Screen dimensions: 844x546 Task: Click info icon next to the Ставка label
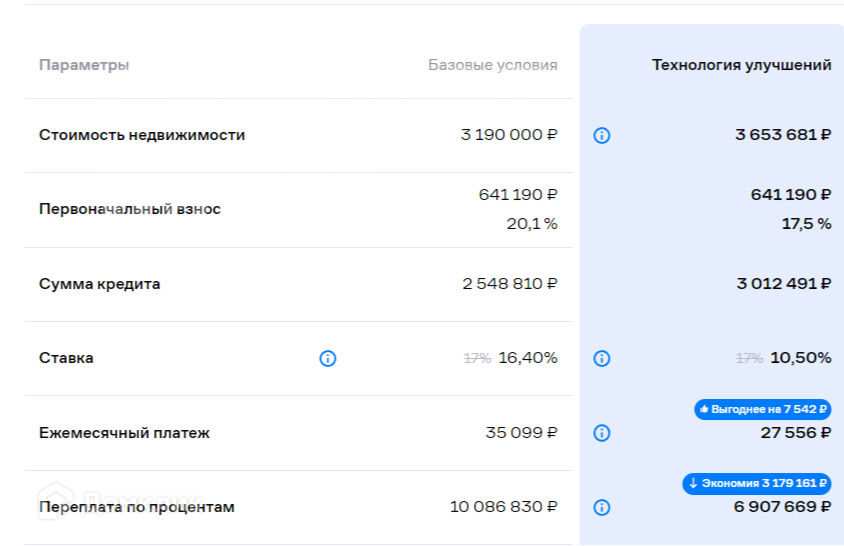tap(328, 358)
